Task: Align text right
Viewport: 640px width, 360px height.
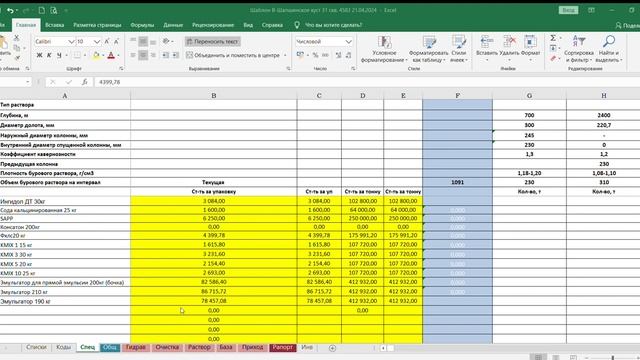Action: pyautogui.click(x=153, y=55)
